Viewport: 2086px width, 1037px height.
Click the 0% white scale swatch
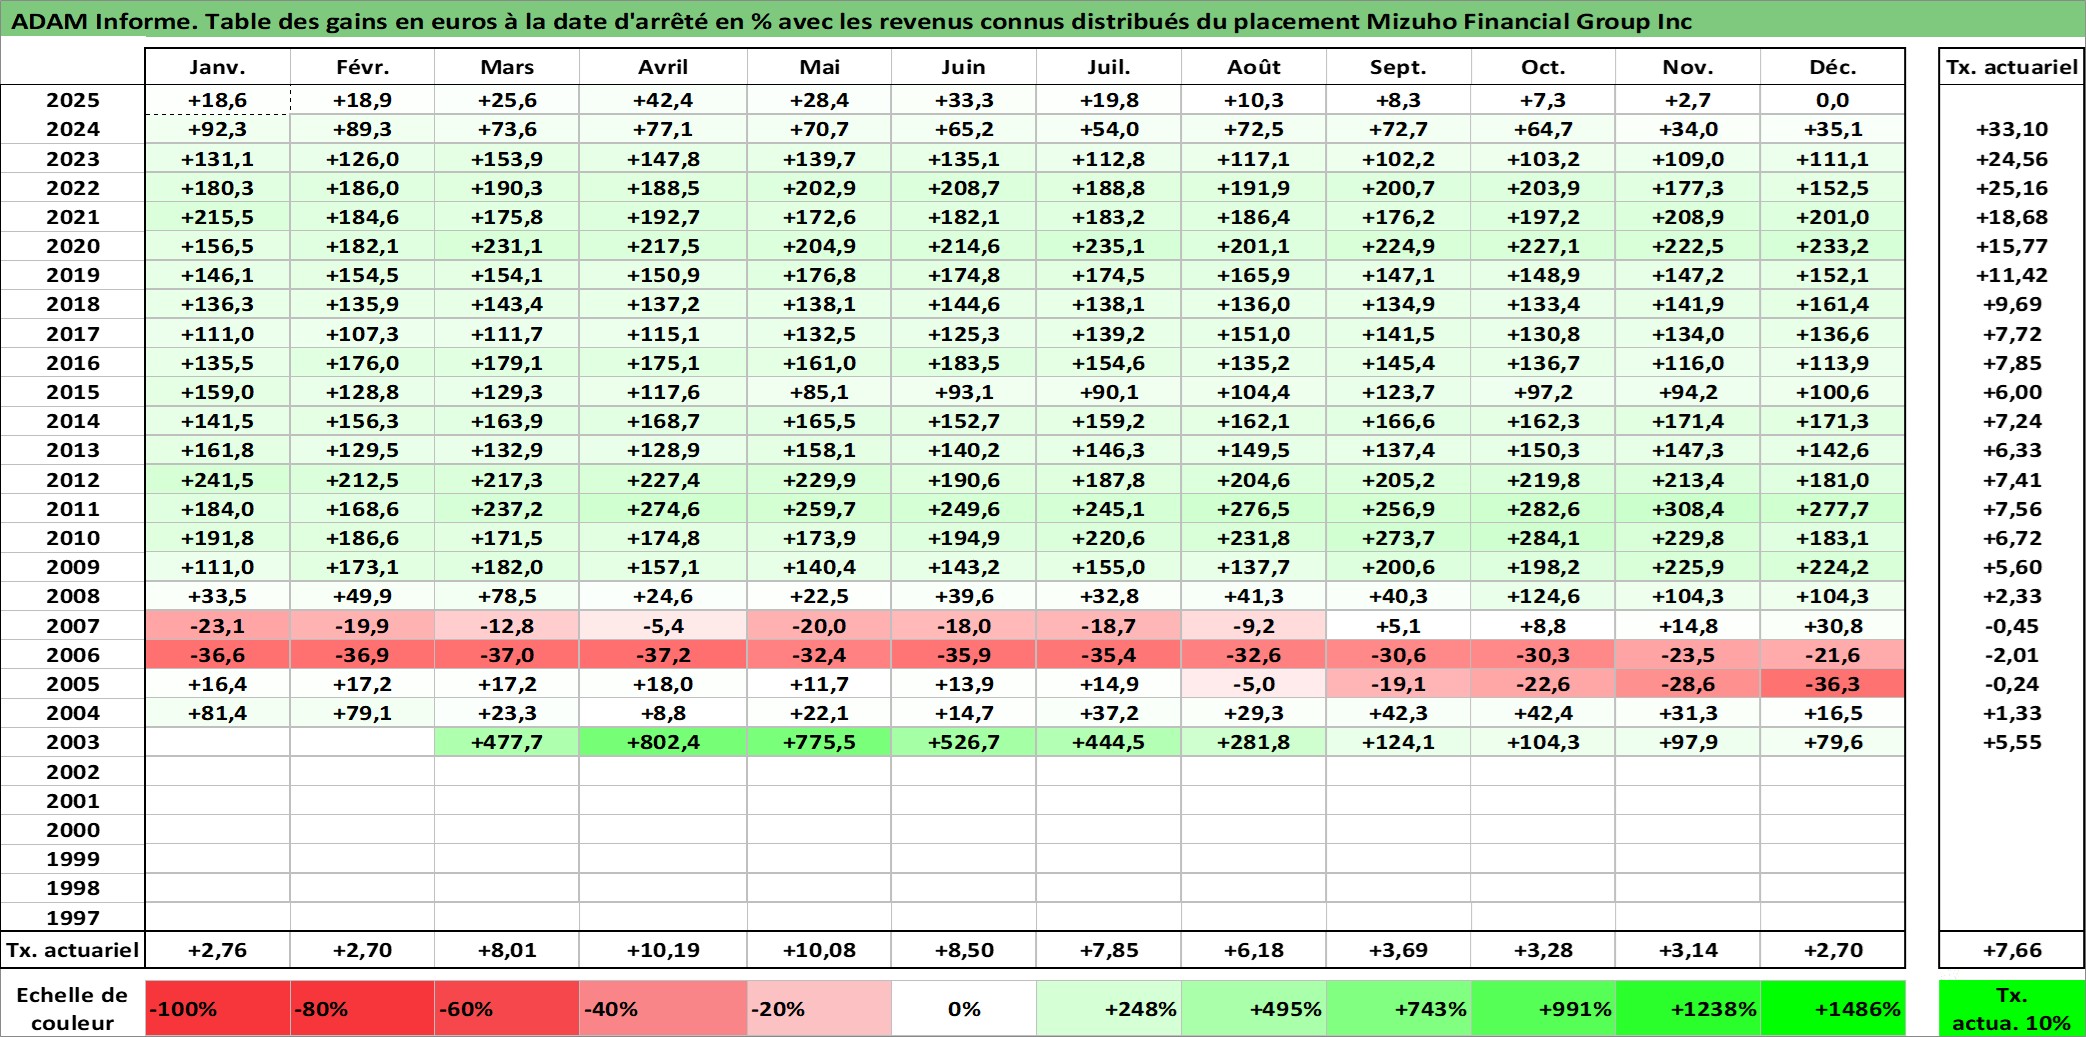pyautogui.click(x=963, y=1008)
